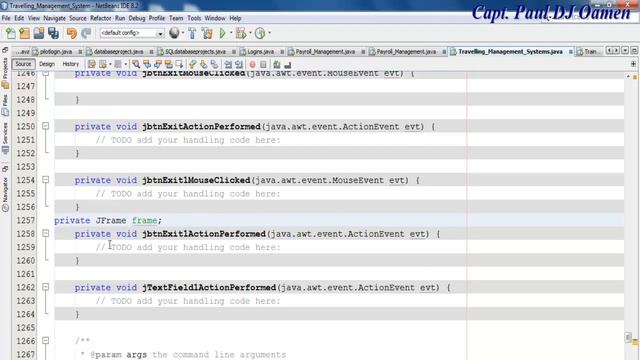Toggle rectangular selection mode
Image resolution: width=640 pixels, height=360 pixels.
pyautogui.click(x=179, y=64)
